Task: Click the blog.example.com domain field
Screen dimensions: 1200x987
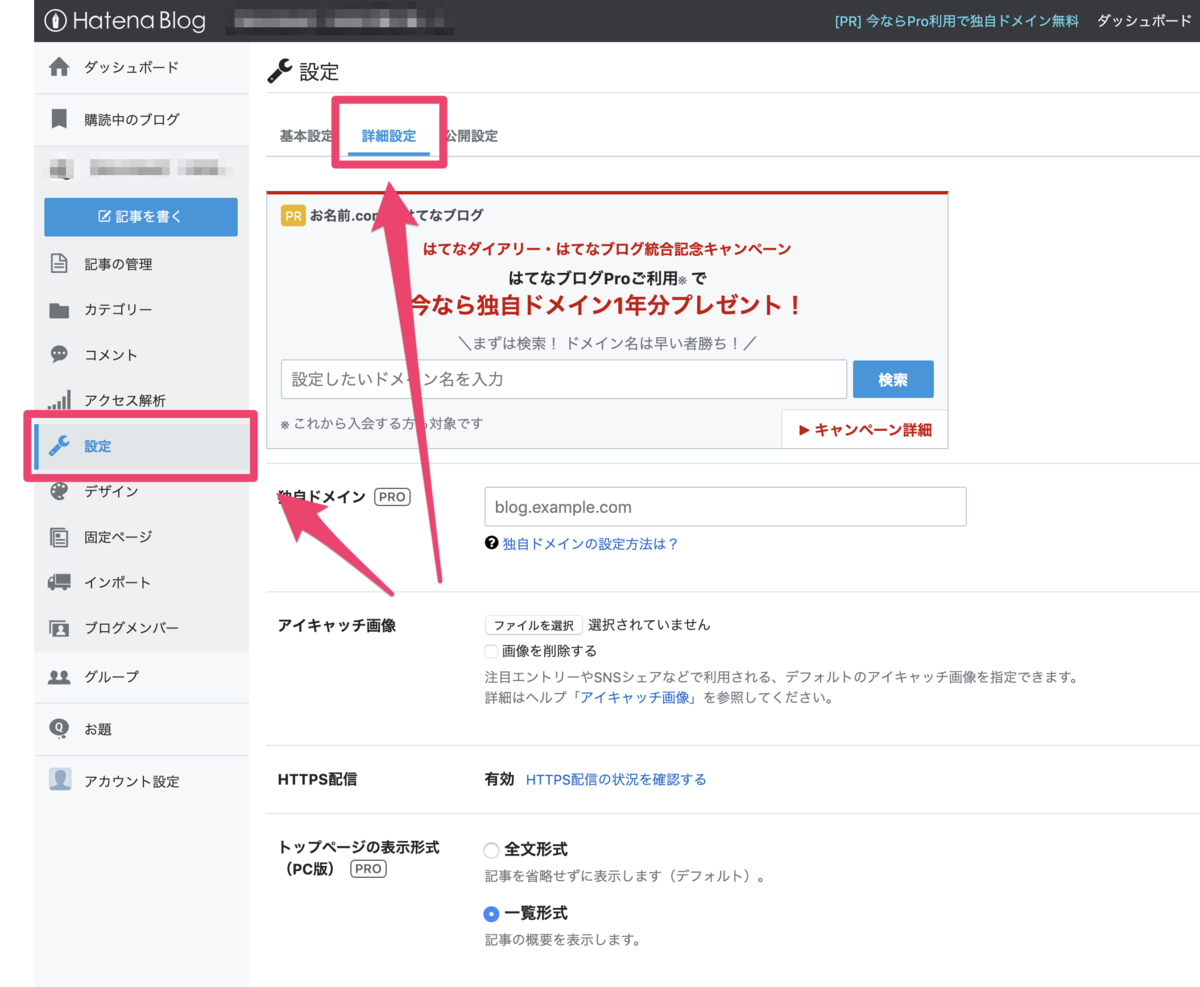Action: pos(725,506)
